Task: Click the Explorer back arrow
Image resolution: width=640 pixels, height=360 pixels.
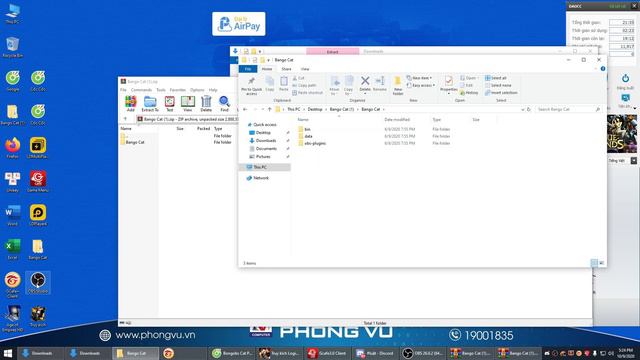Action: click(x=245, y=109)
